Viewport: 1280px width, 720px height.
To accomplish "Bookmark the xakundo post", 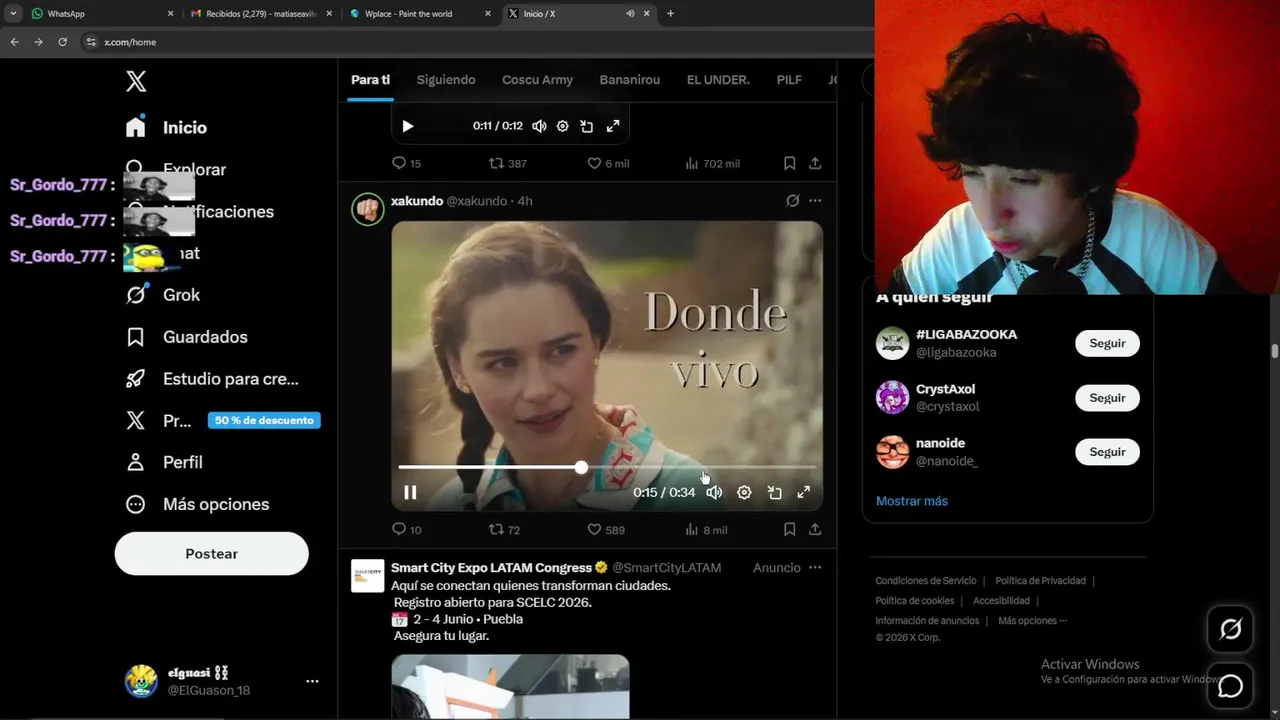I will 789,529.
